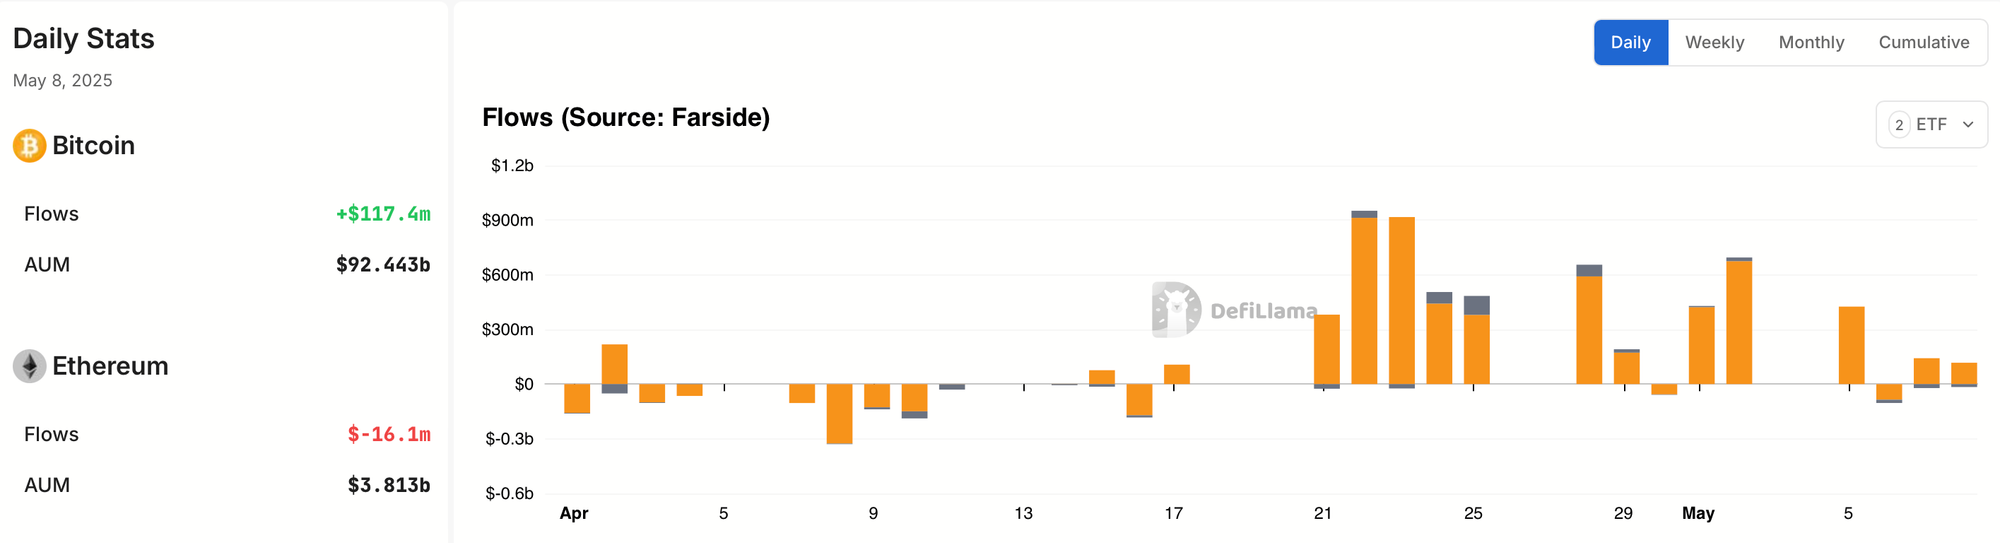Click the Ethereum logo icon
The height and width of the screenshot is (543, 2000).
tap(29, 366)
